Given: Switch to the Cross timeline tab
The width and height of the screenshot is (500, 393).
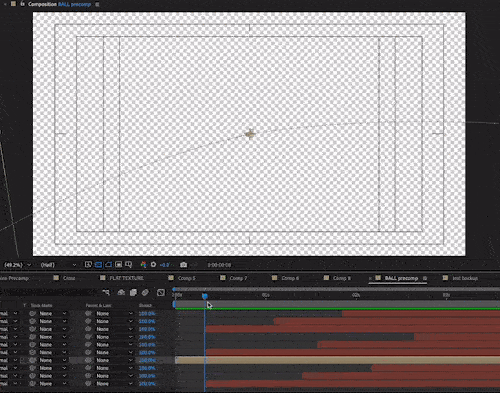Looking at the screenshot, I should 69,278.
